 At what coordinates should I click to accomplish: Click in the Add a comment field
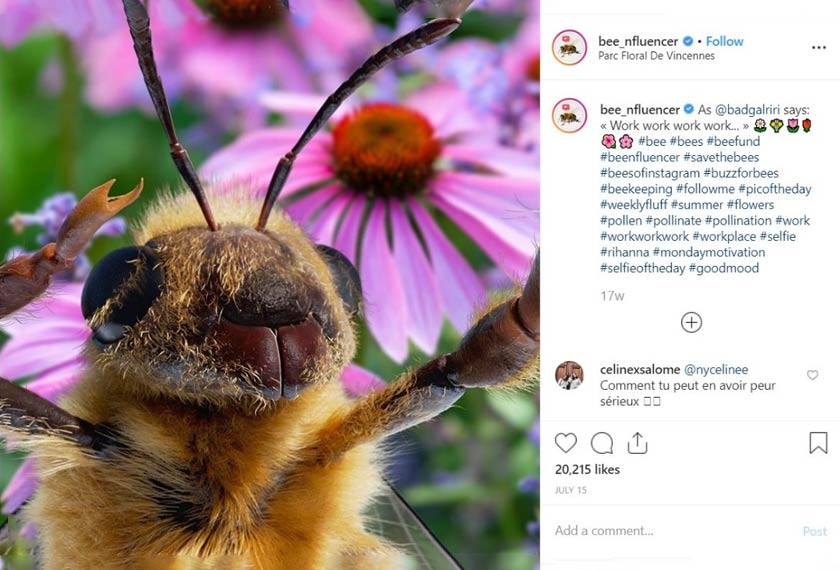pos(670,531)
